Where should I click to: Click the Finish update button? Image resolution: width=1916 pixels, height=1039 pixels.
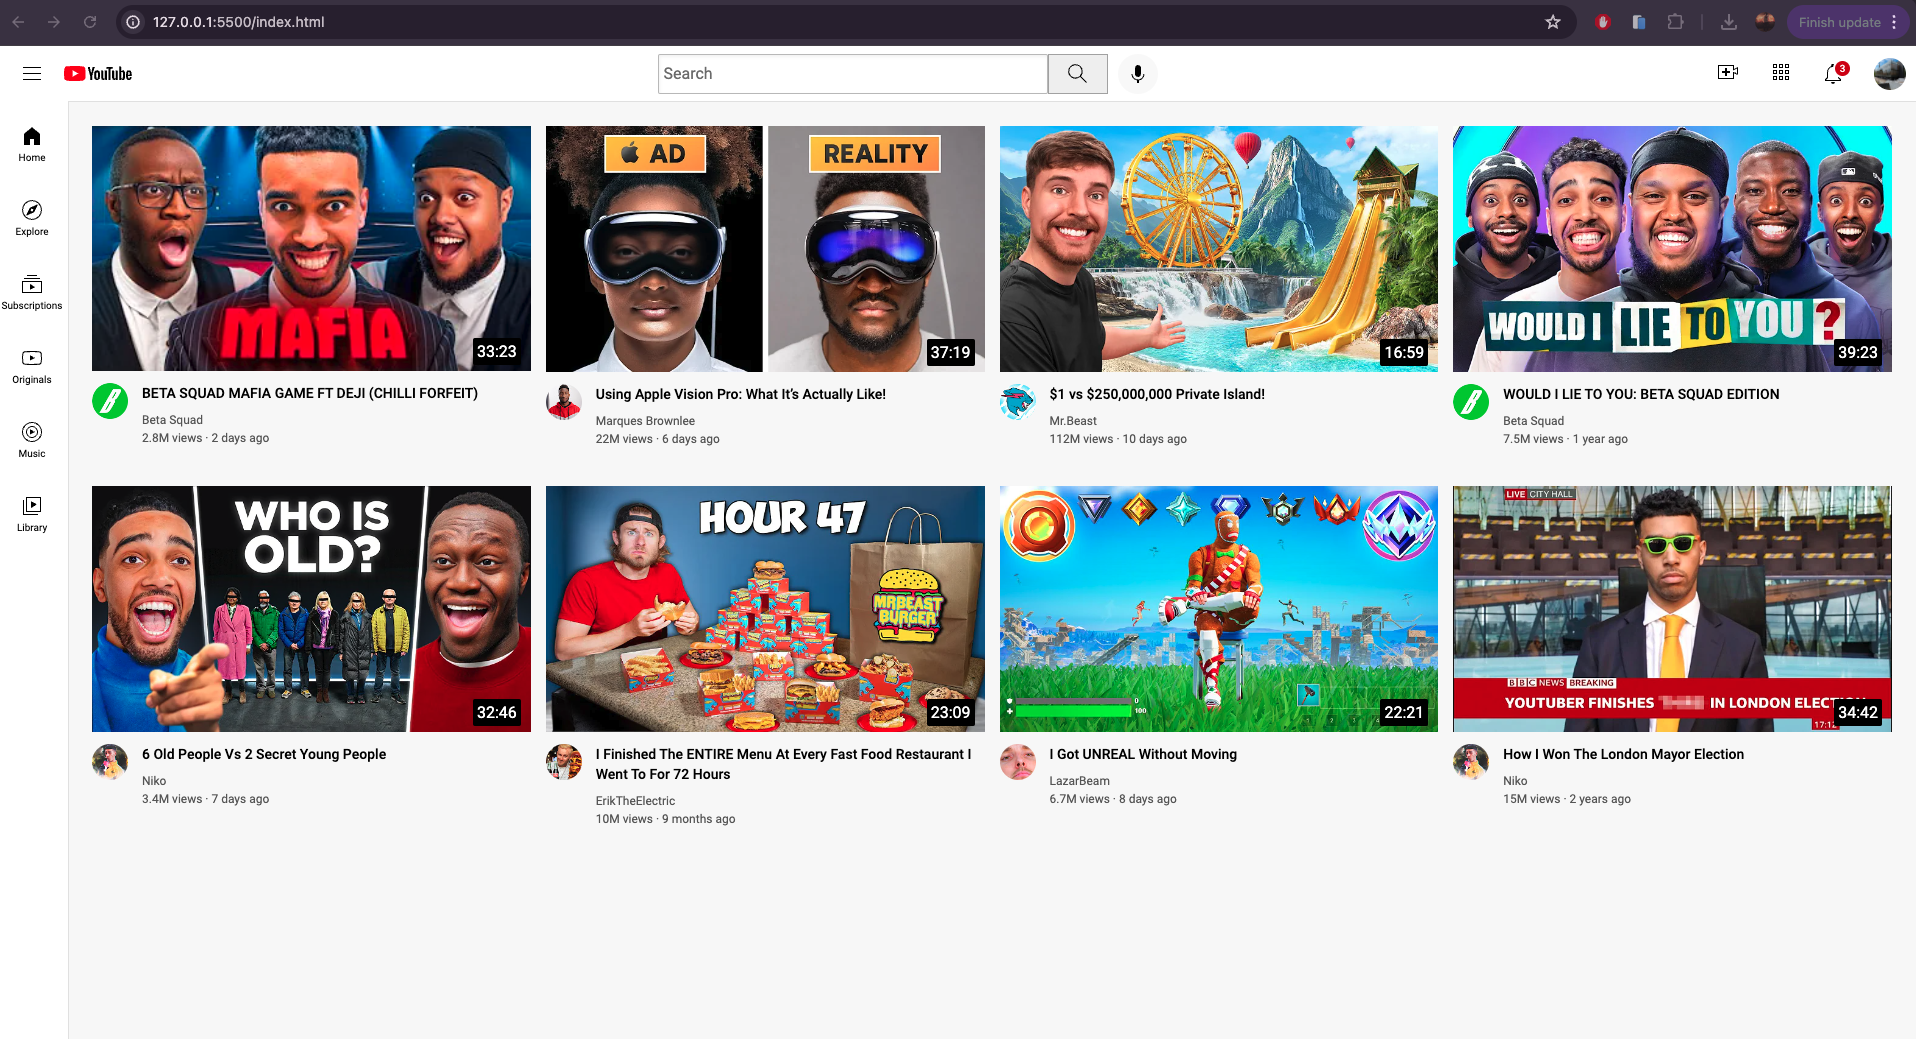tap(1838, 22)
